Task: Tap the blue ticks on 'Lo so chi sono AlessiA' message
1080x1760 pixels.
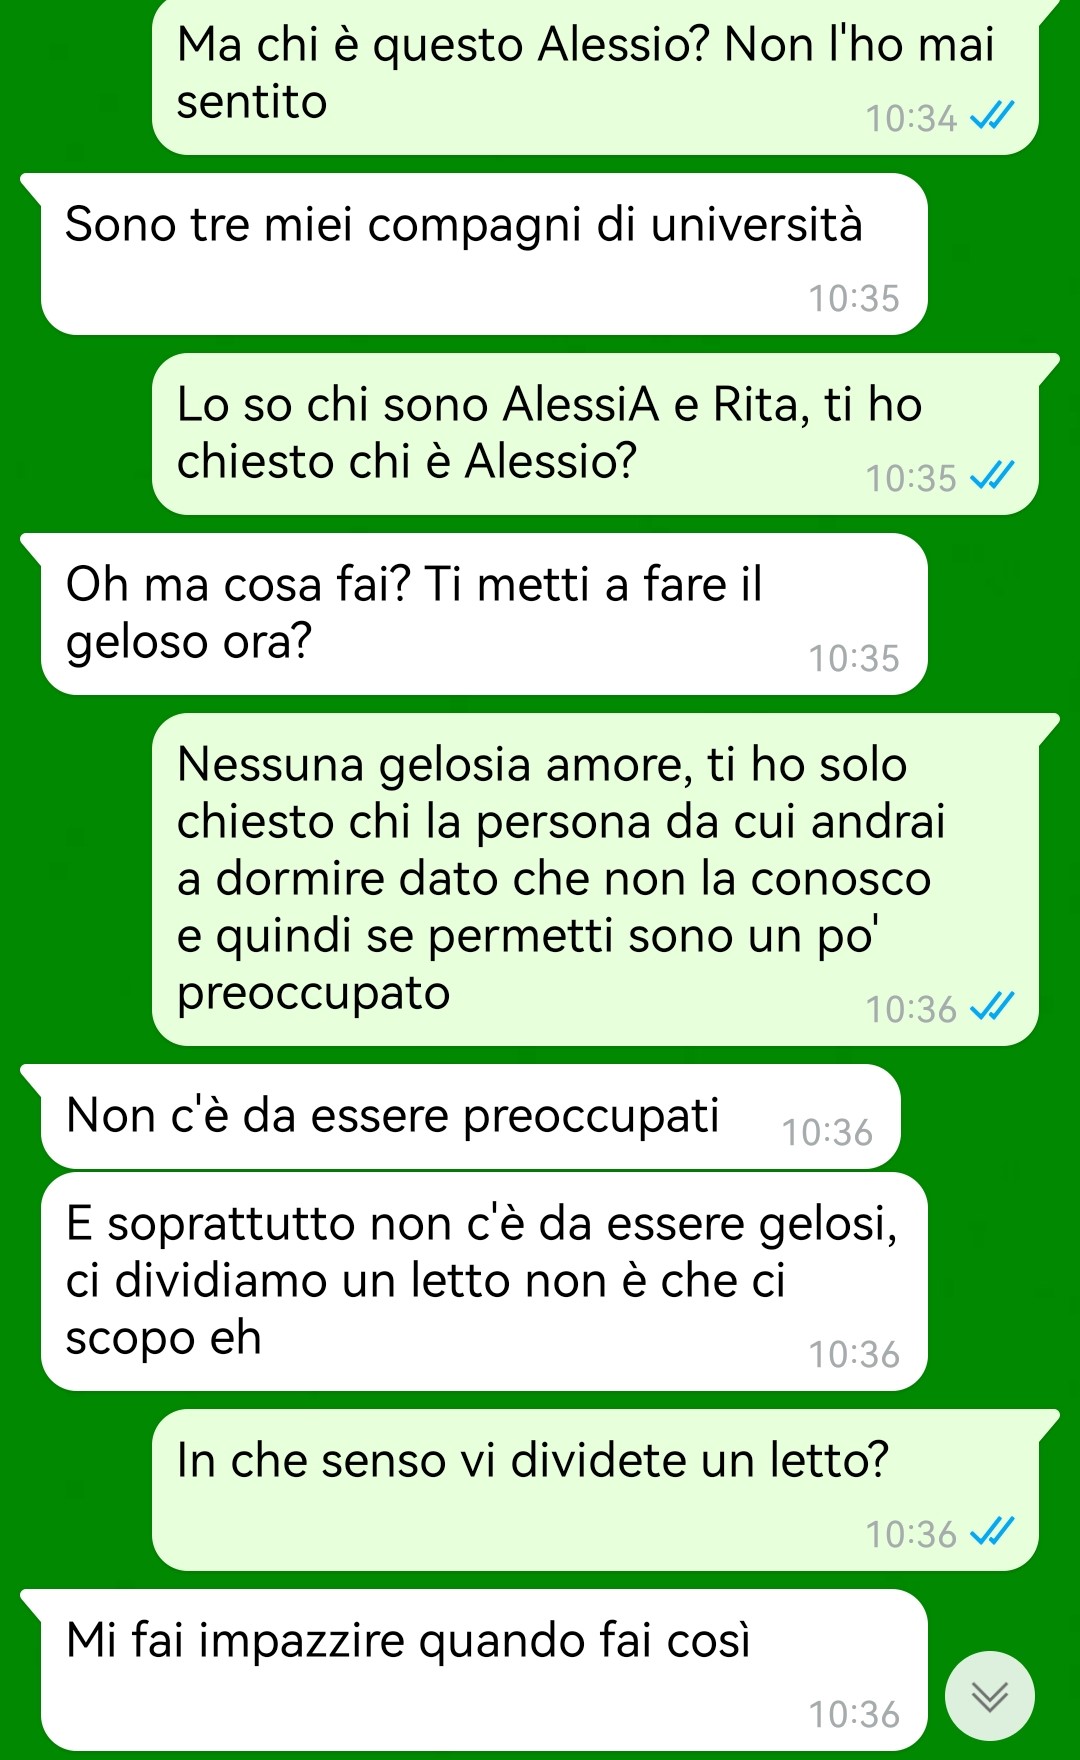Action: coord(993,477)
